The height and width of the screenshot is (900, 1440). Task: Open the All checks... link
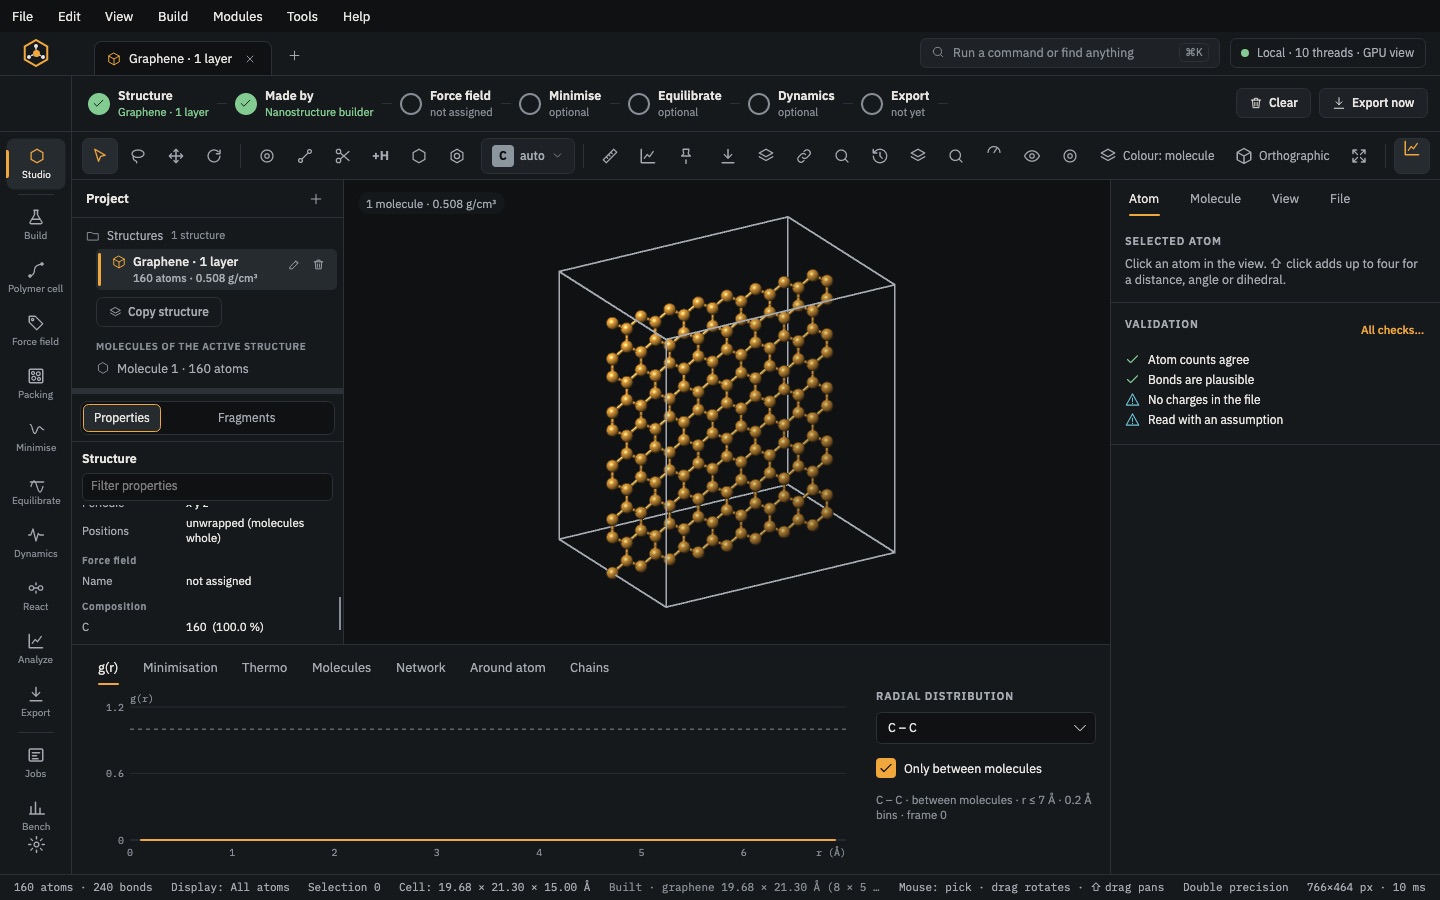coord(1392,330)
